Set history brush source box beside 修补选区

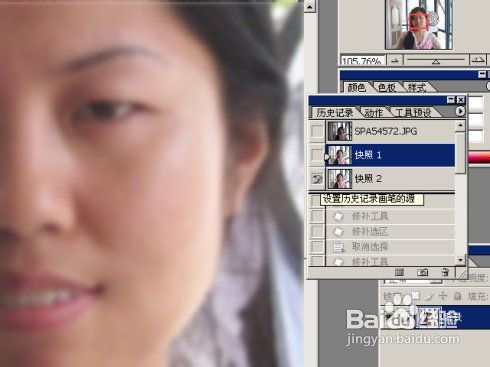tap(317, 231)
